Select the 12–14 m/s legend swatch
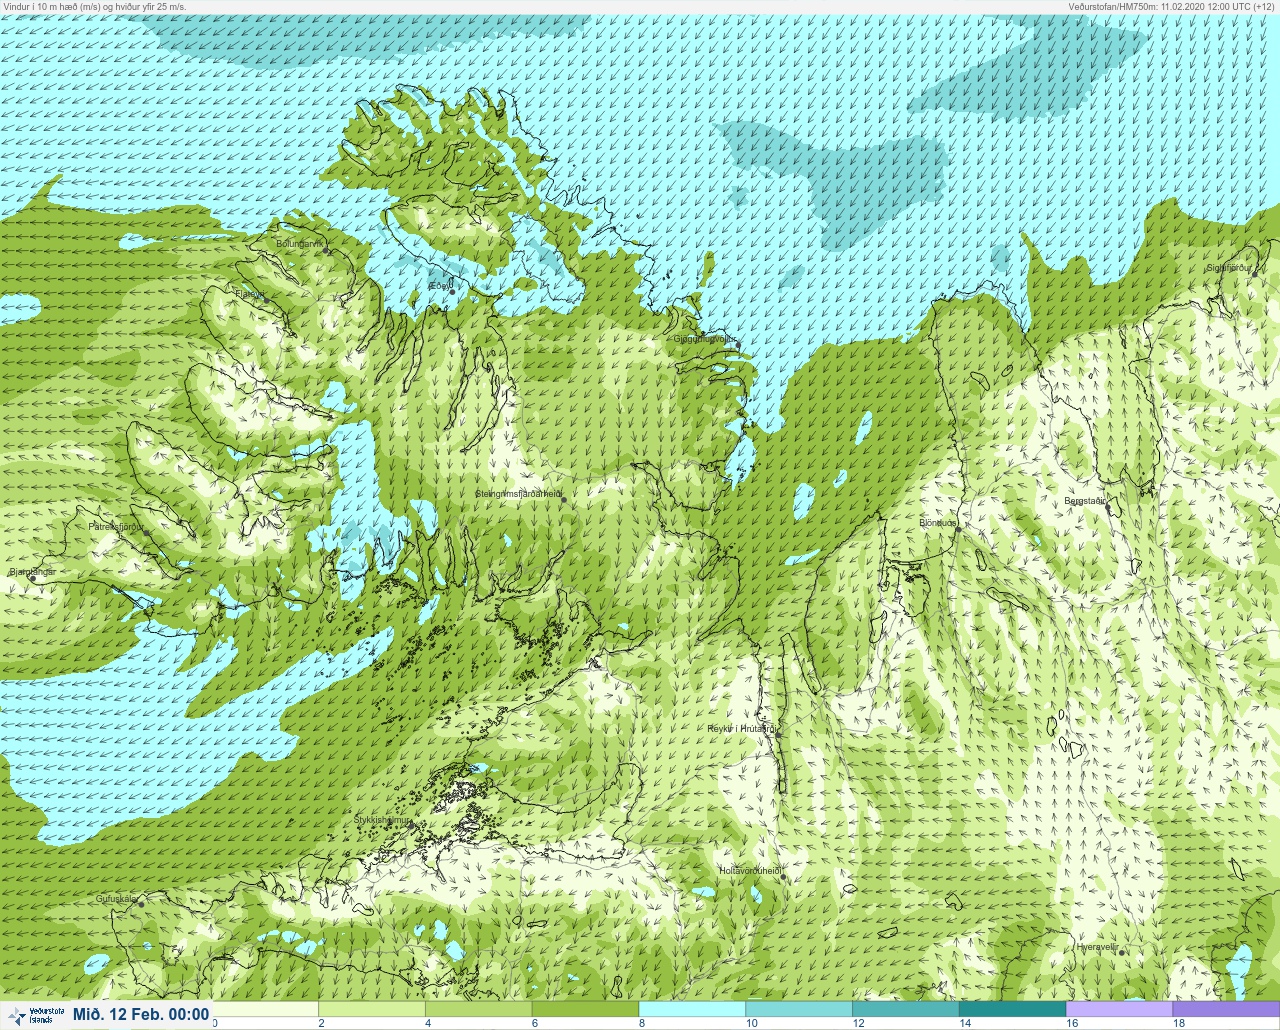1280x1030 pixels. (905, 1009)
